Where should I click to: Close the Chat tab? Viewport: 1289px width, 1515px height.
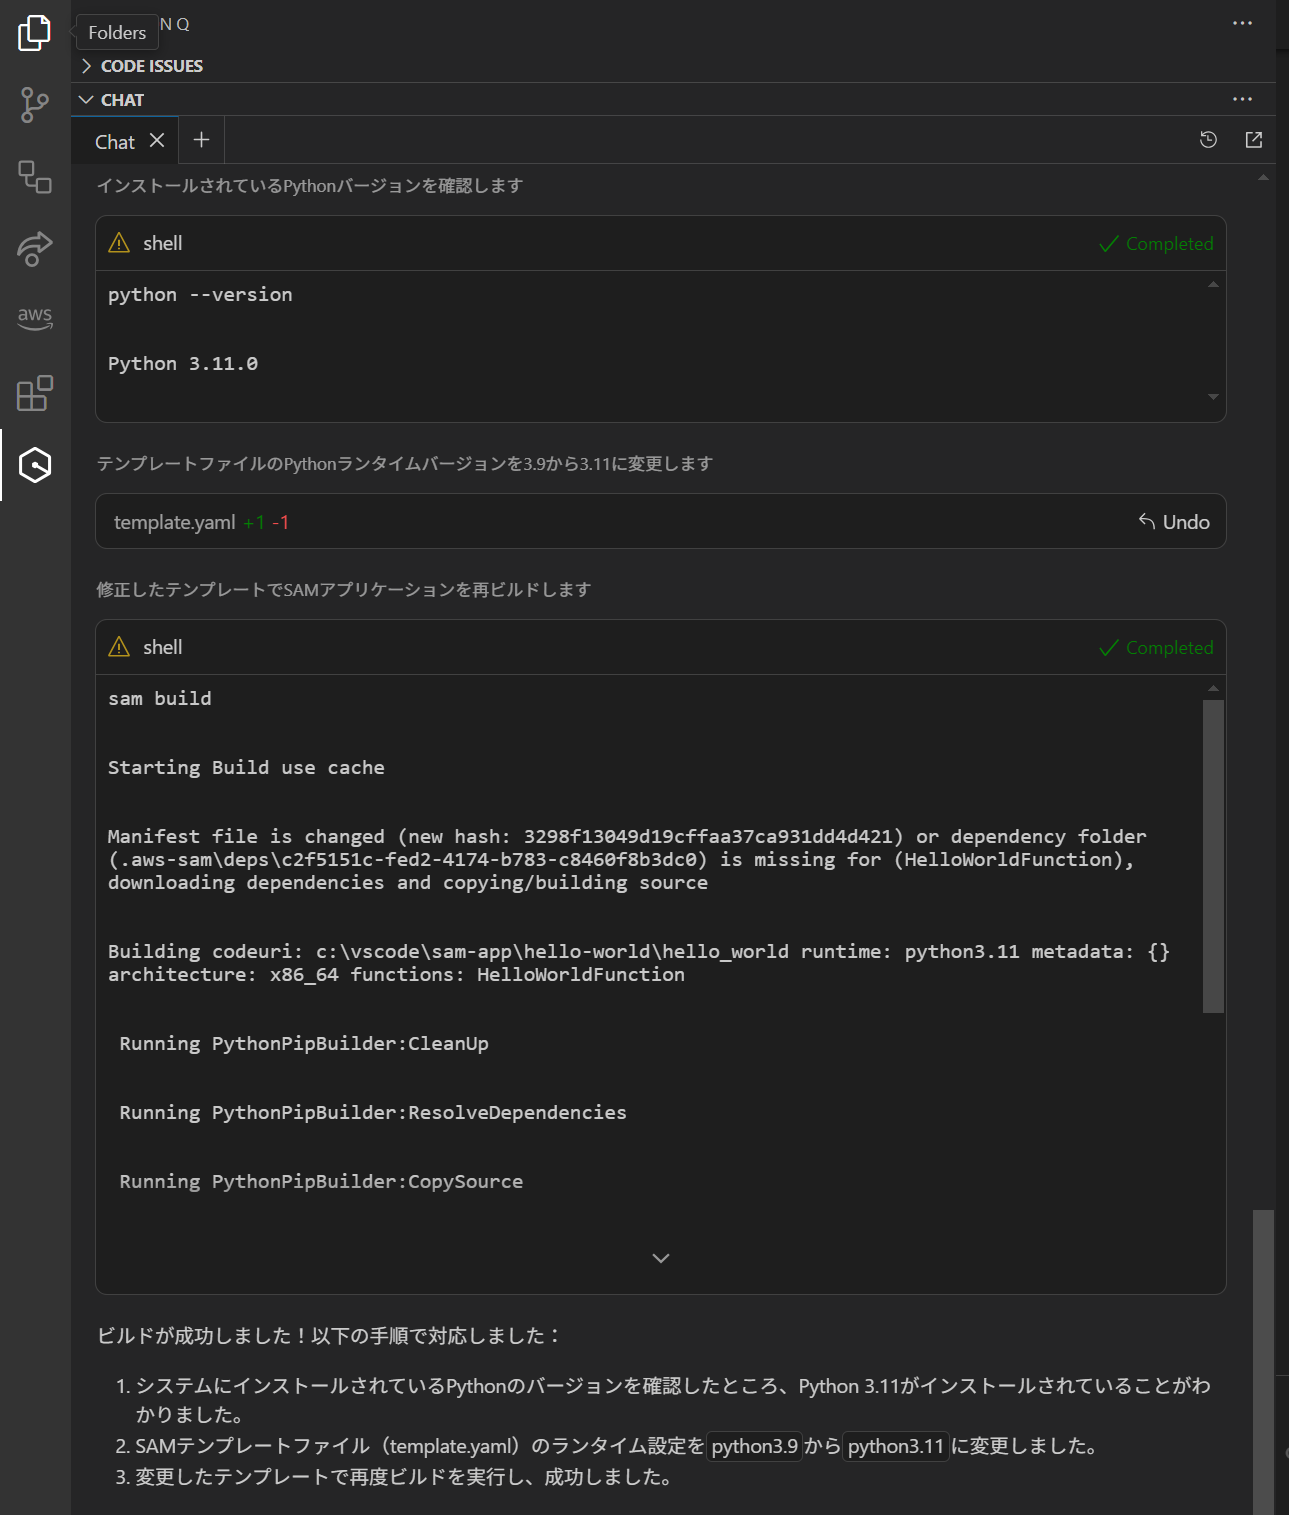tap(157, 141)
